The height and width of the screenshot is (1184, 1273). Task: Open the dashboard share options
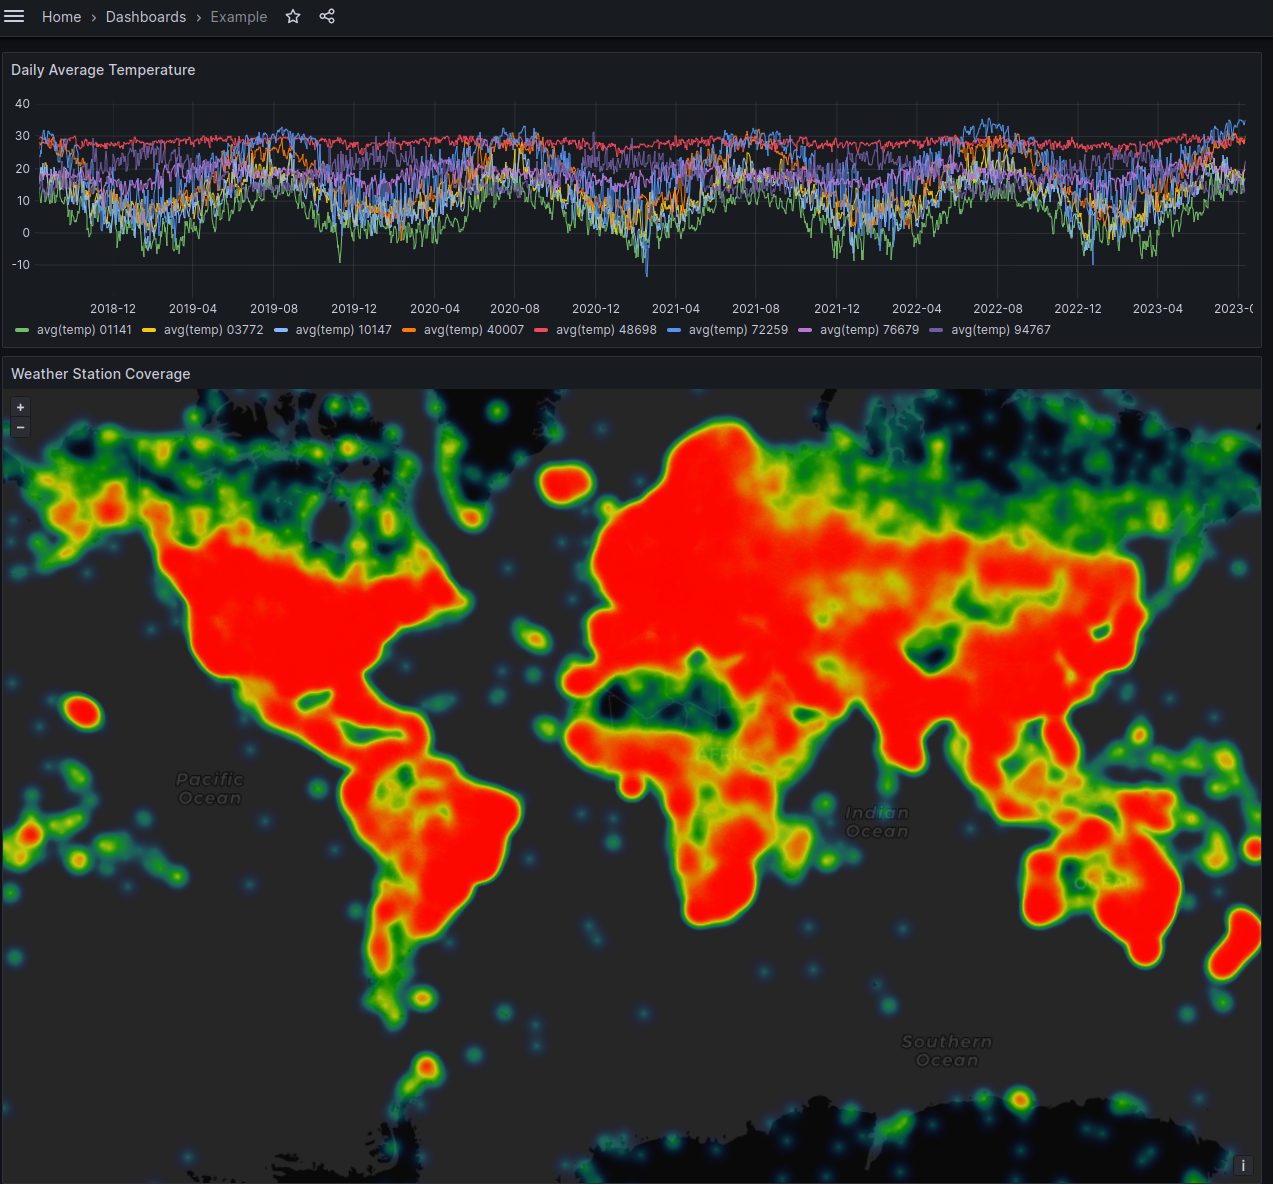tap(327, 16)
